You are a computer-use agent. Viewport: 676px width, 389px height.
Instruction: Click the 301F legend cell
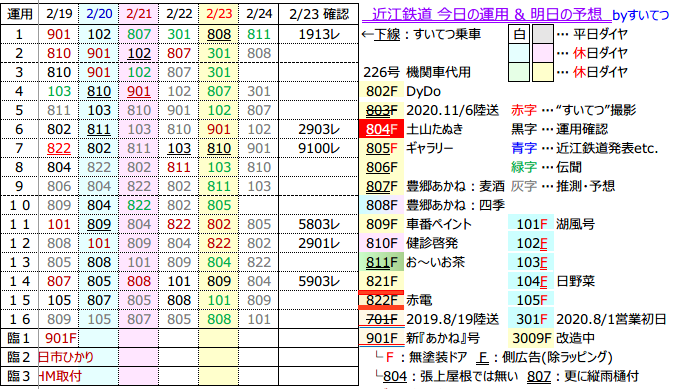pyautogui.click(x=532, y=319)
